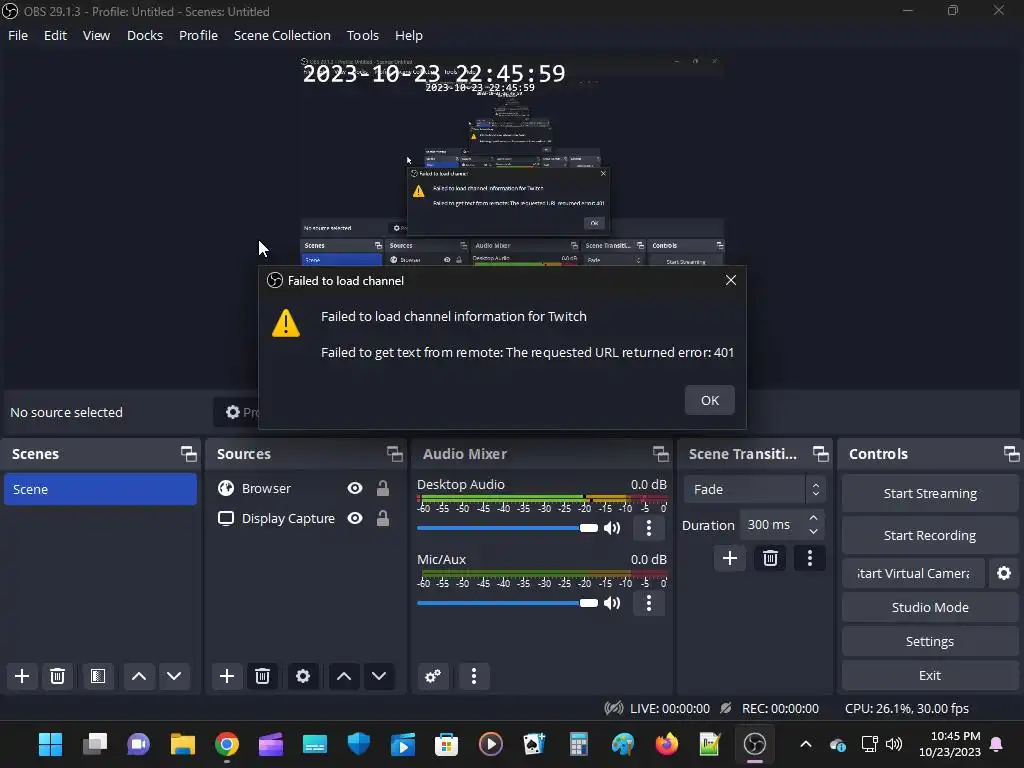Select the Scene item in Scenes list
The height and width of the screenshot is (768, 1024).
100,489
